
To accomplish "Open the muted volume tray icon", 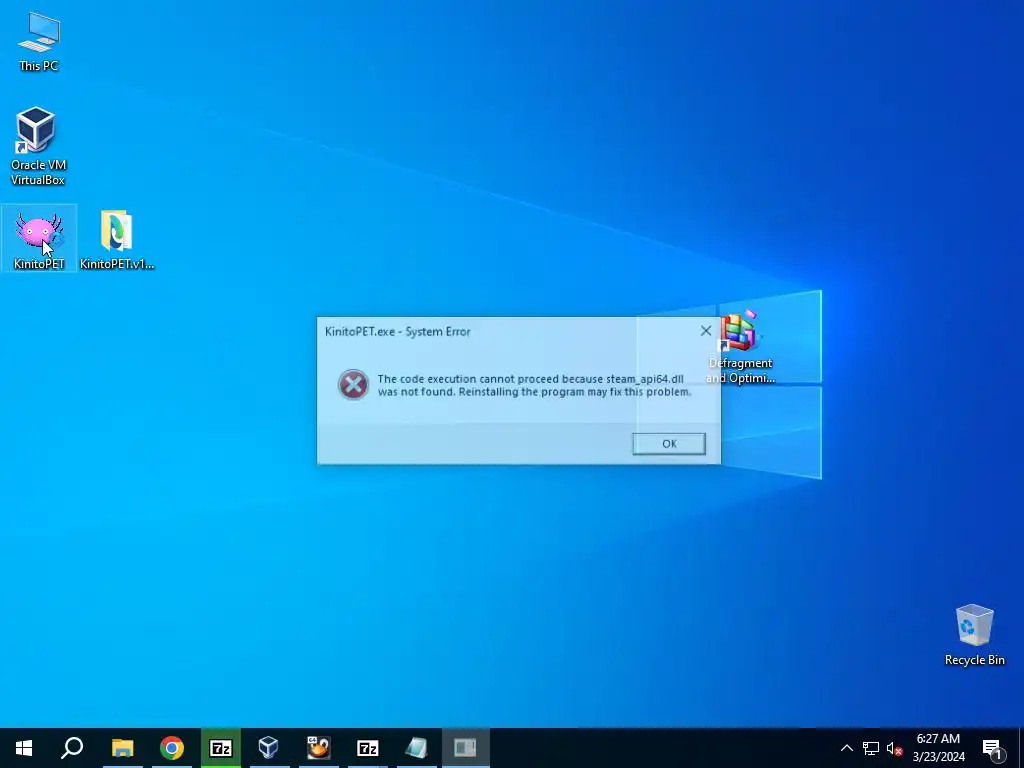I will [894, 748].
